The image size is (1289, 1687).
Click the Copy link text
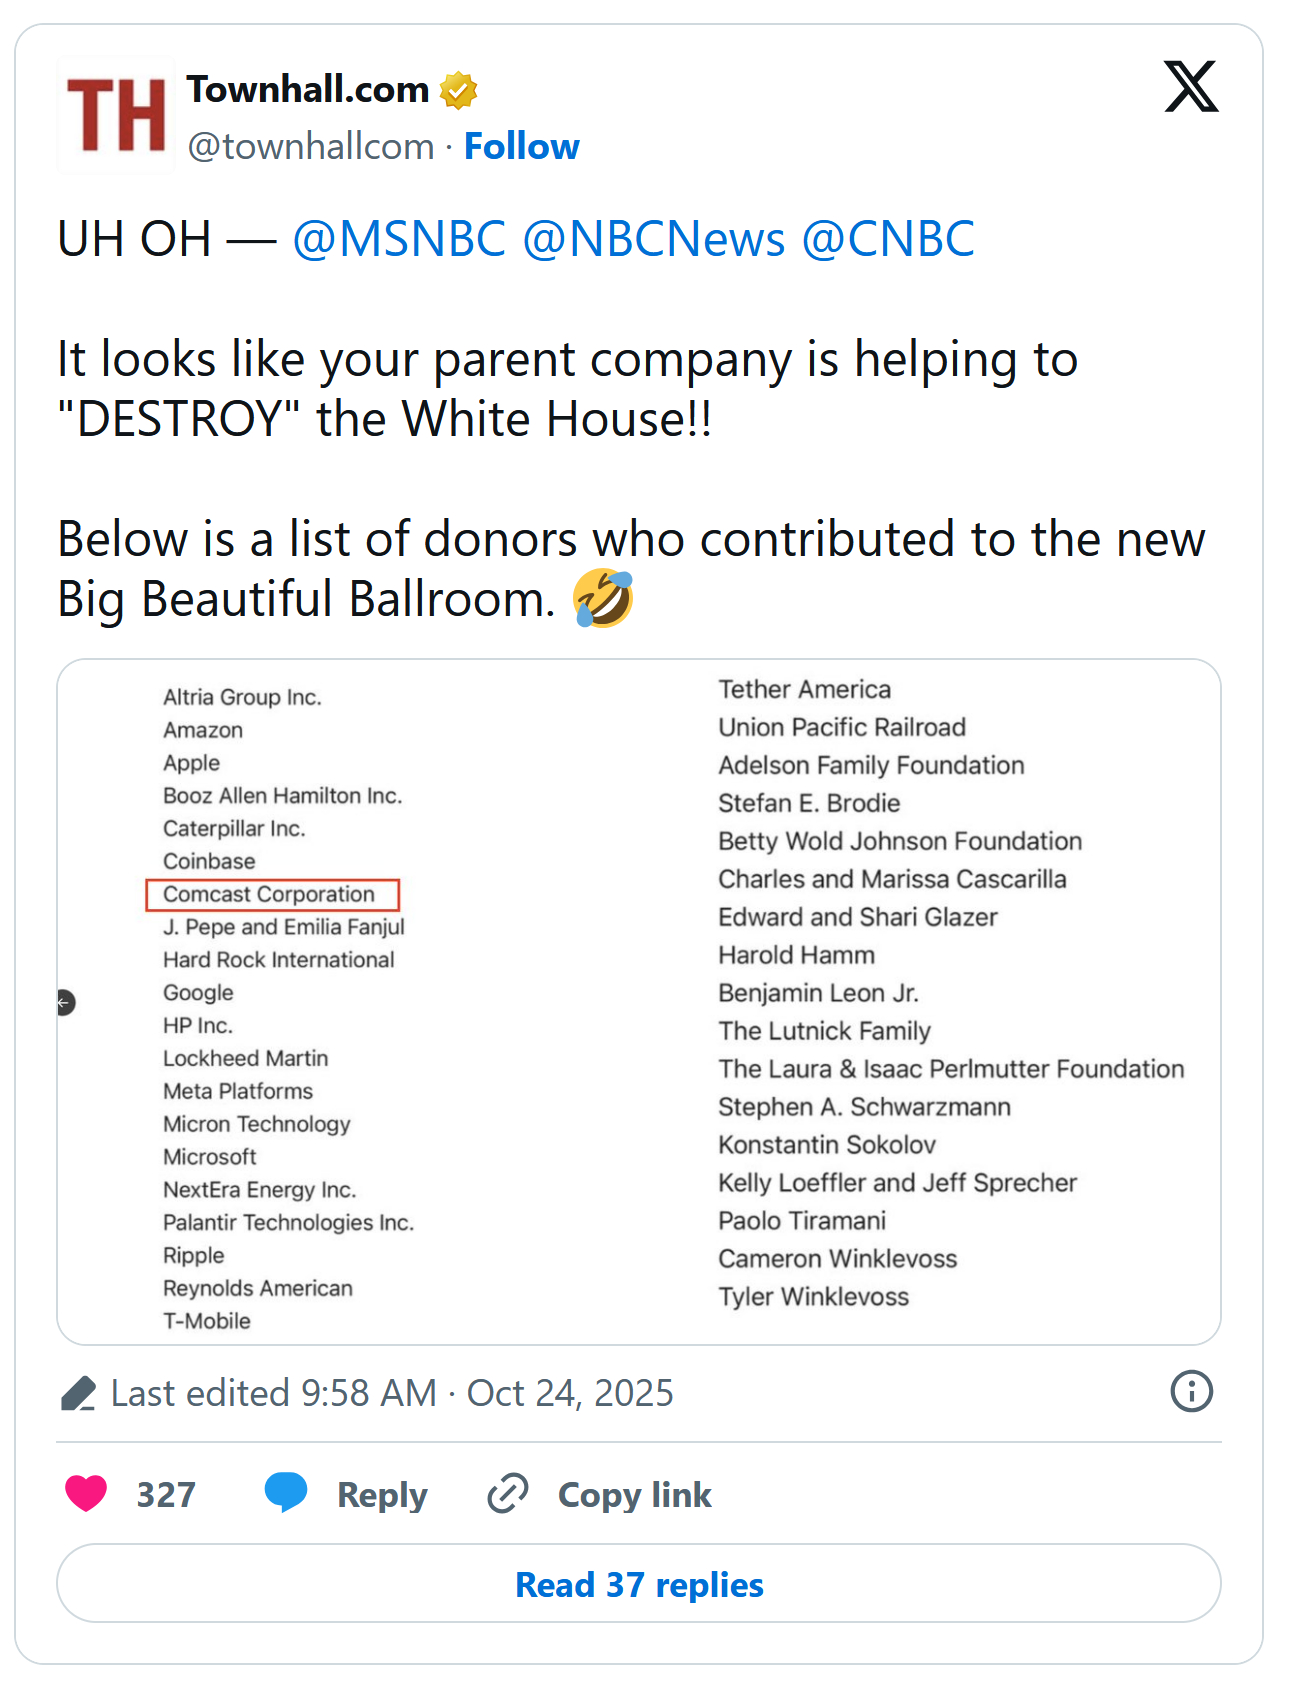coord(634,1495)
